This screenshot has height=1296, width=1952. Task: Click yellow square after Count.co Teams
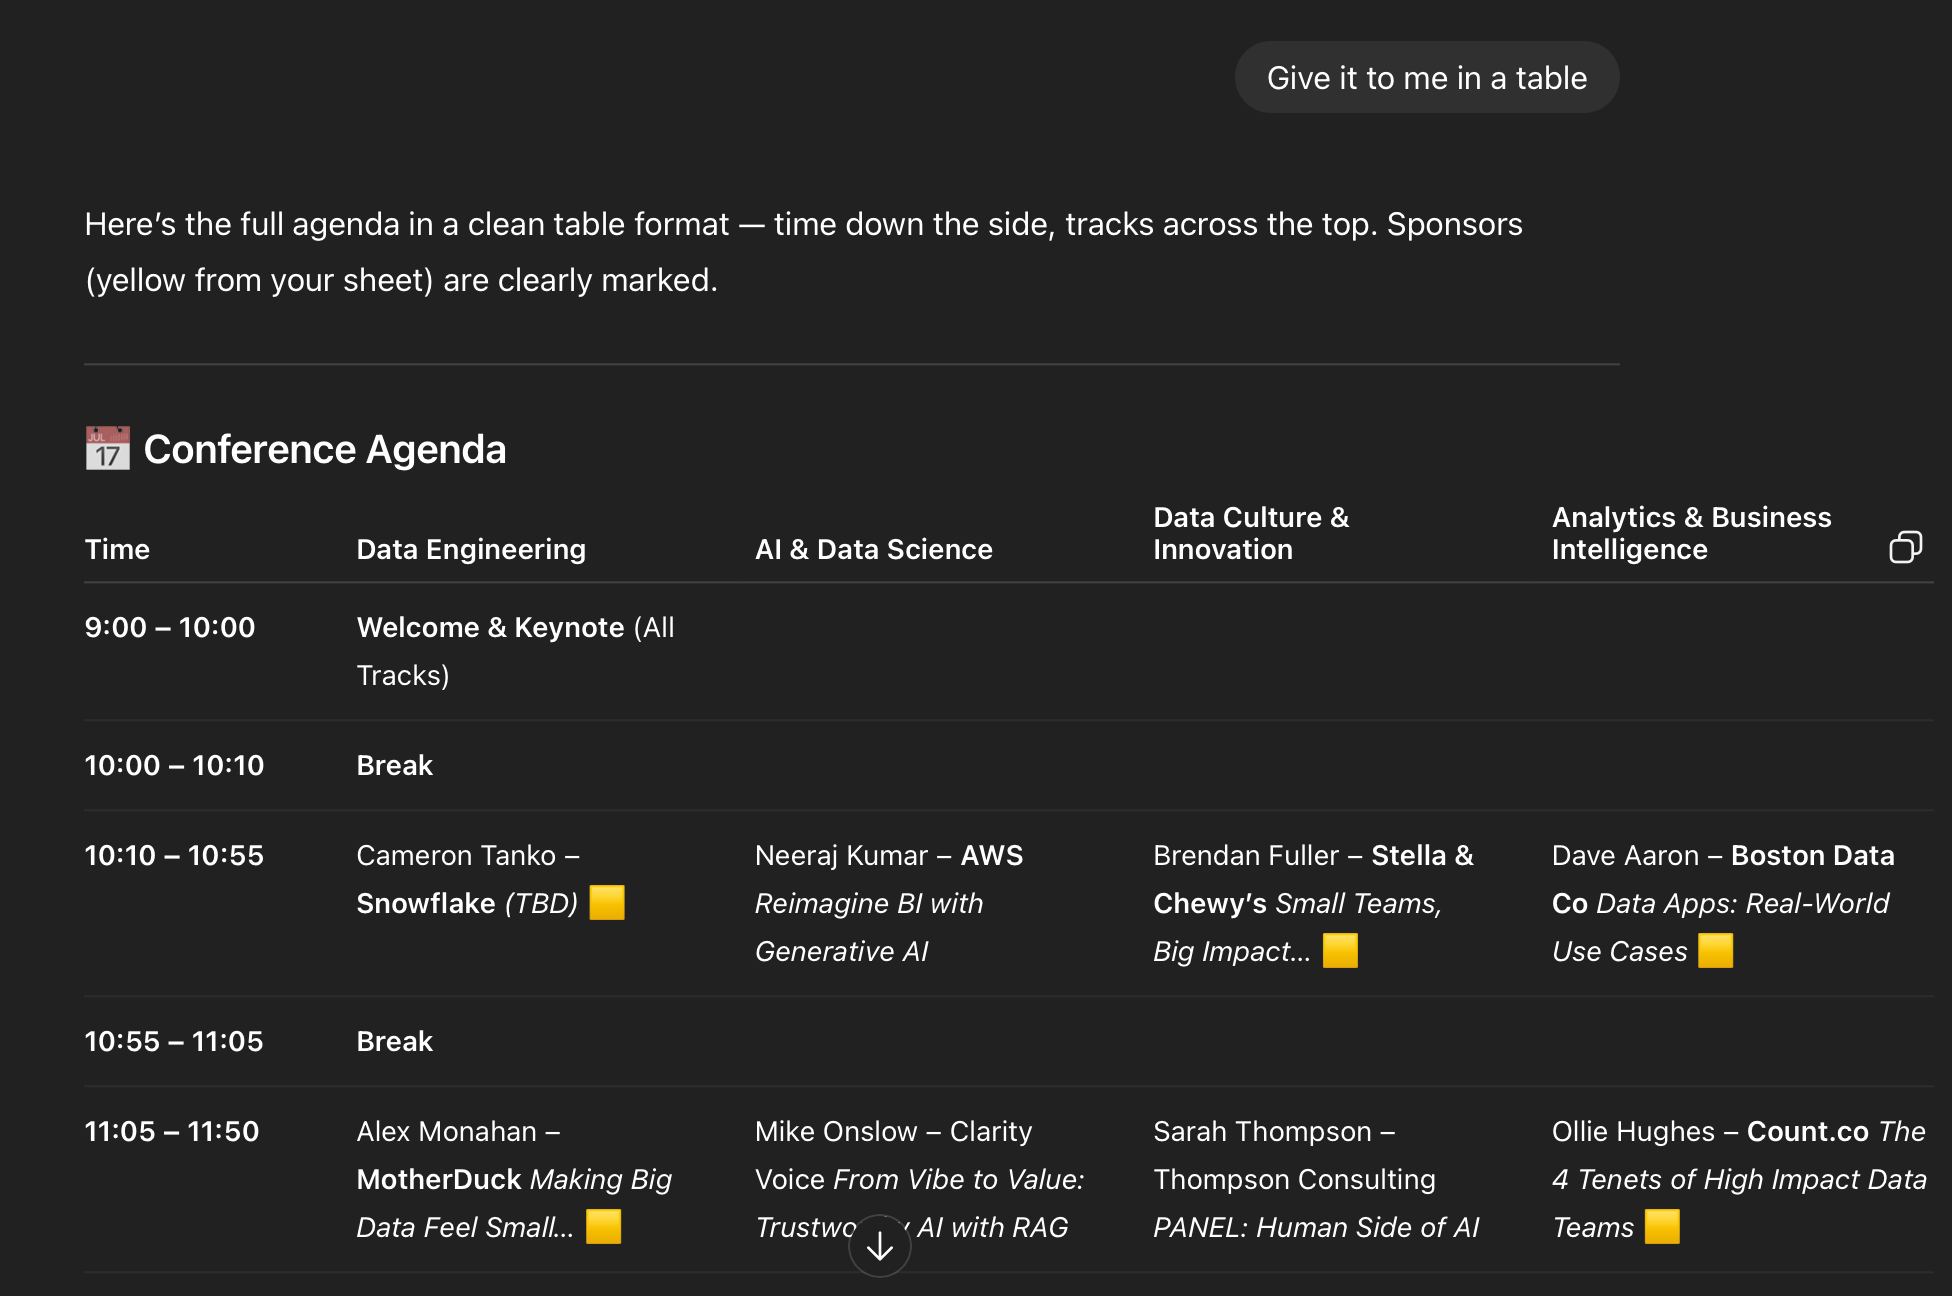pos(1661,1226)
